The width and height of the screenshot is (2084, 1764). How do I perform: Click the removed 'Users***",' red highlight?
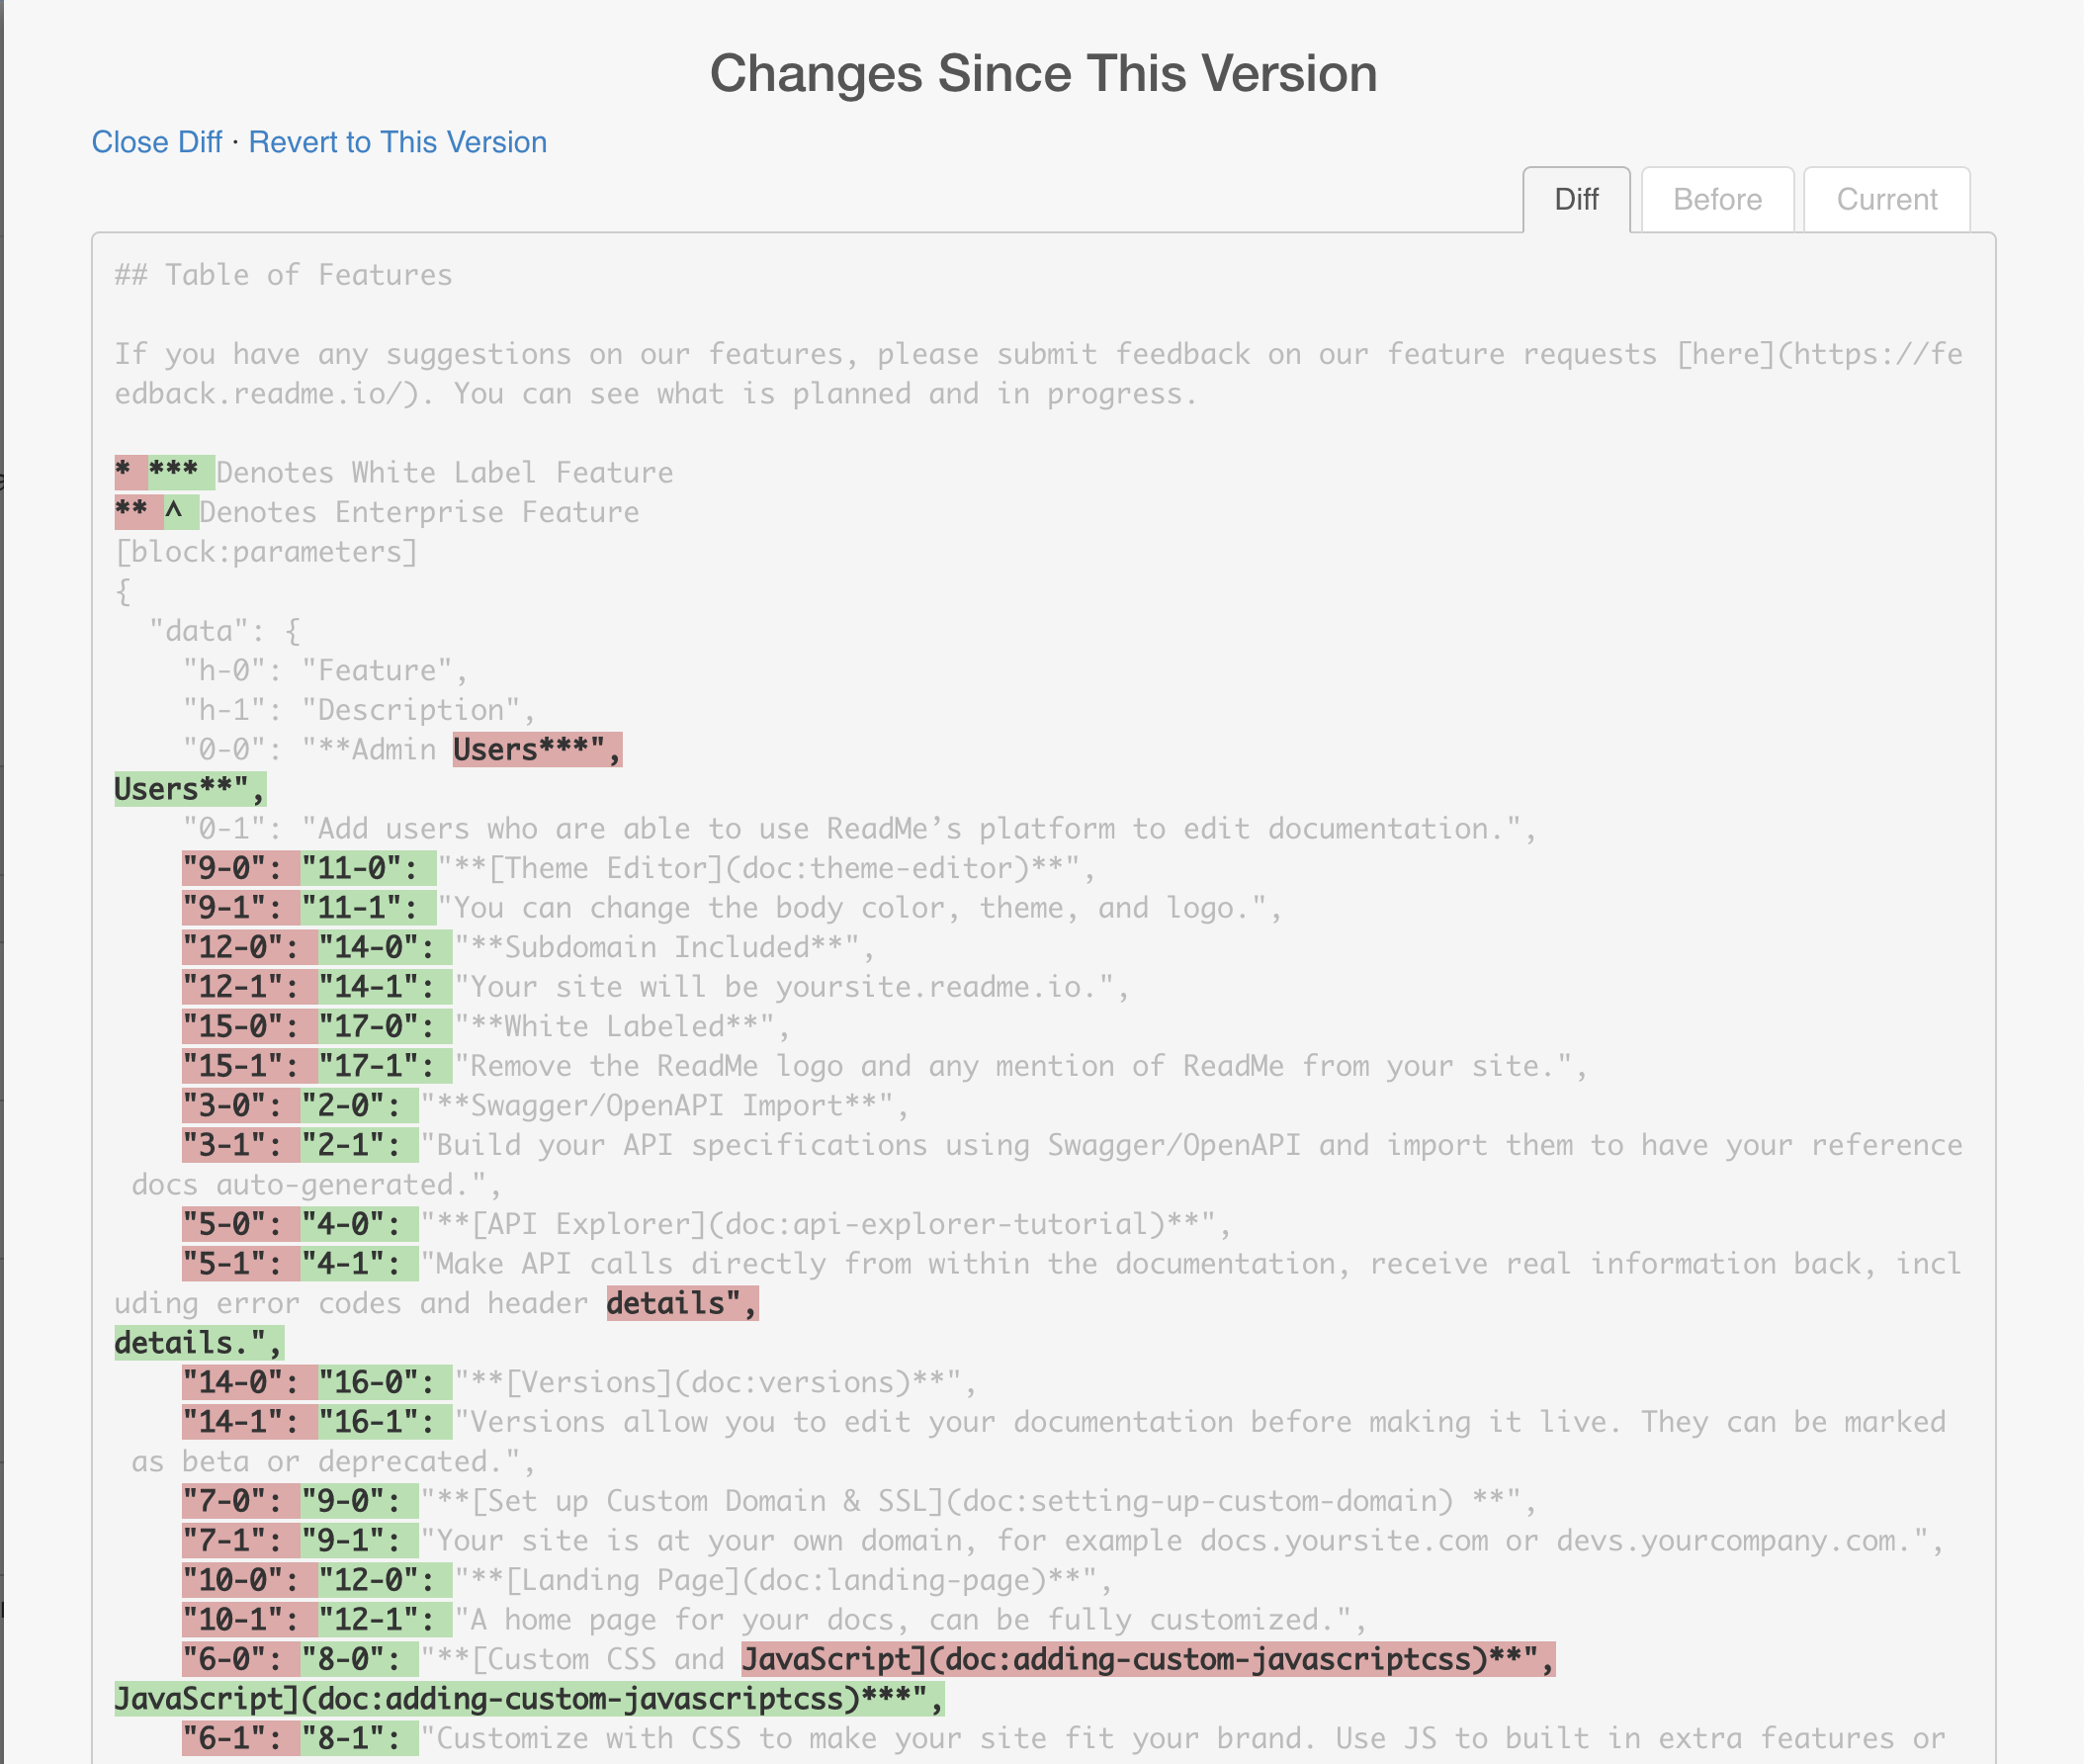537,749
